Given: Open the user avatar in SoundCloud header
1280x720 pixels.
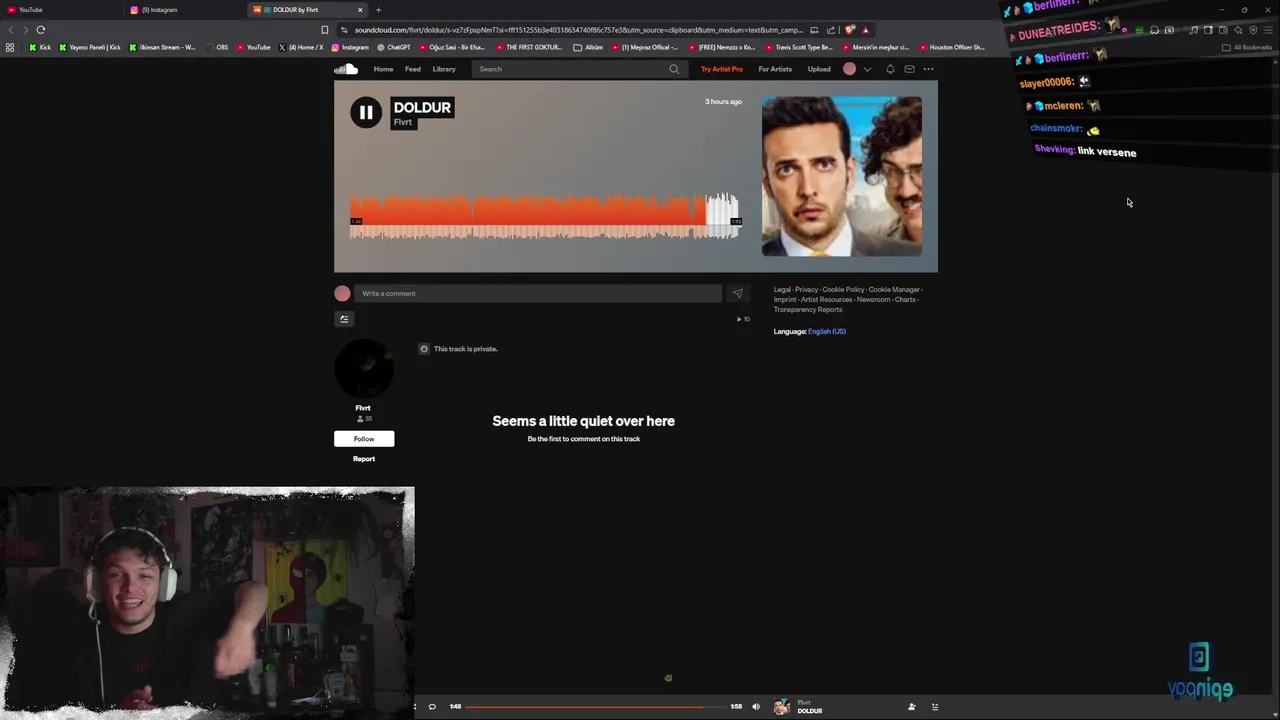Looking at the screenshot, I should click(850, 69).
